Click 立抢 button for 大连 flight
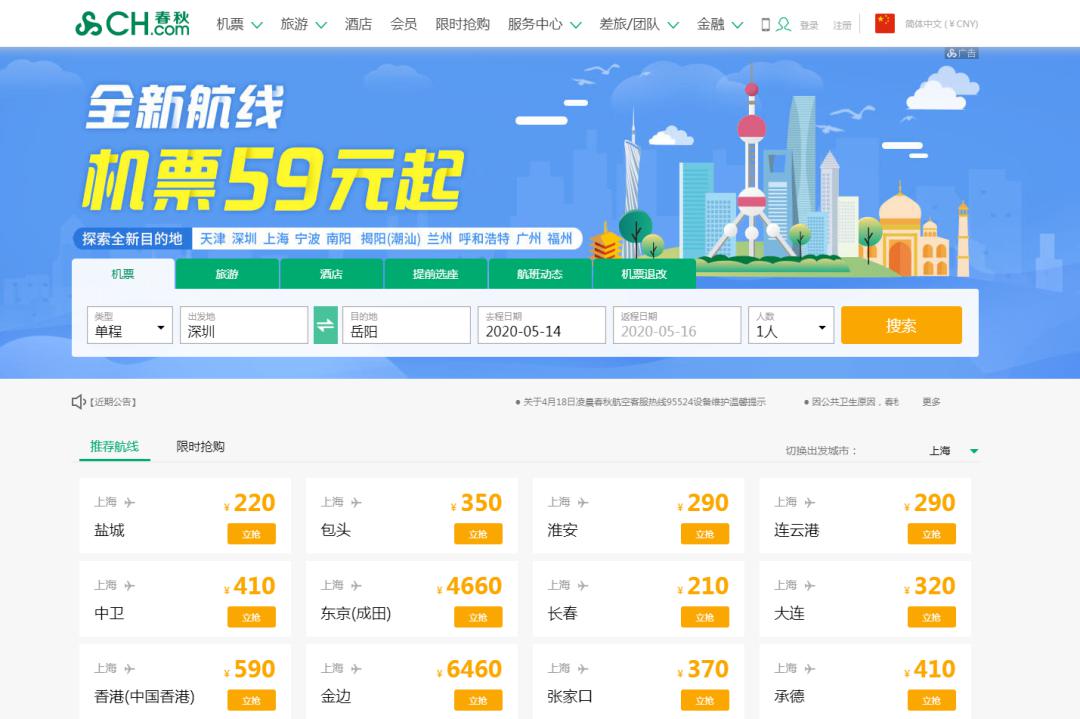Image resolution: width=1080 pixels, height=719 pixels. (931, 617)
